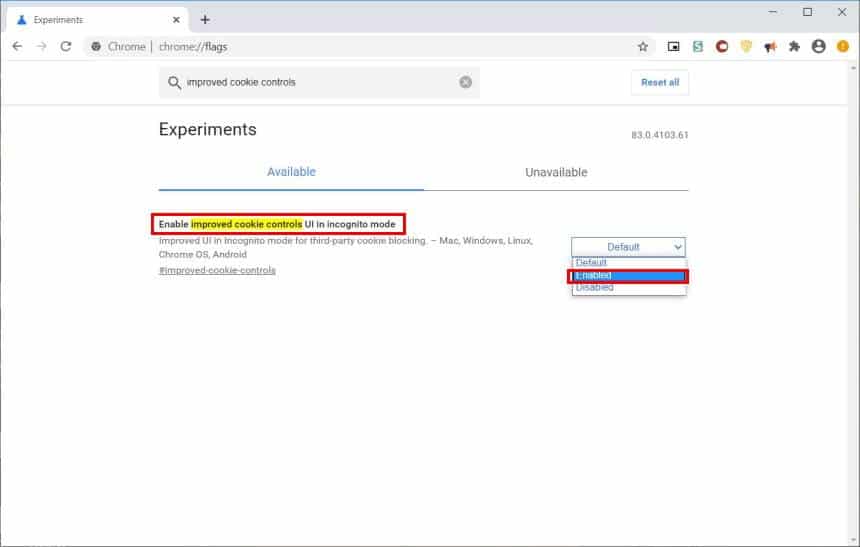Click the green S extension icon

click(x=698, y=47)
